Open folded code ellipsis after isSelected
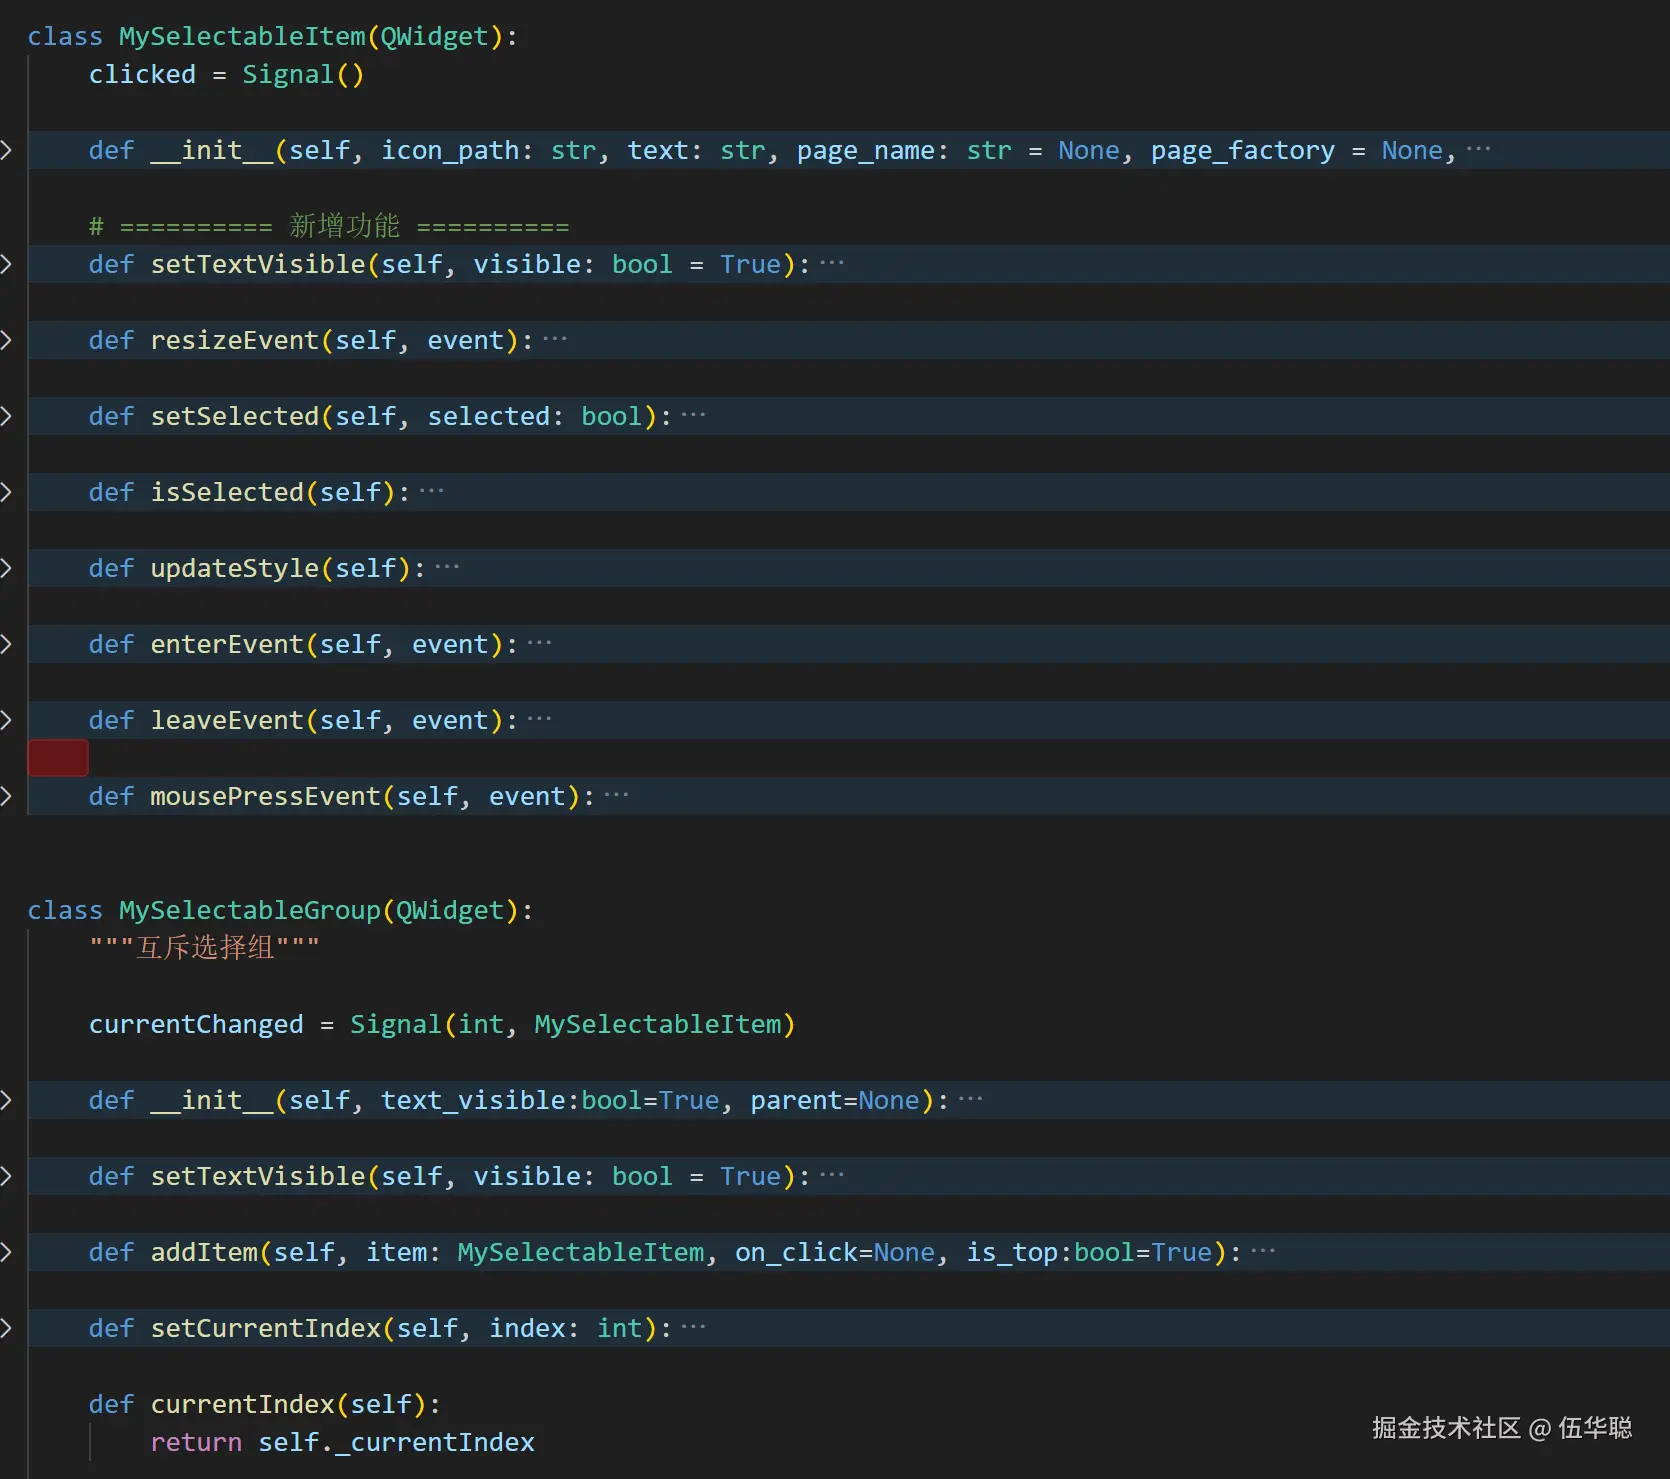The image size is (1670, 1479). pos(432,492)
